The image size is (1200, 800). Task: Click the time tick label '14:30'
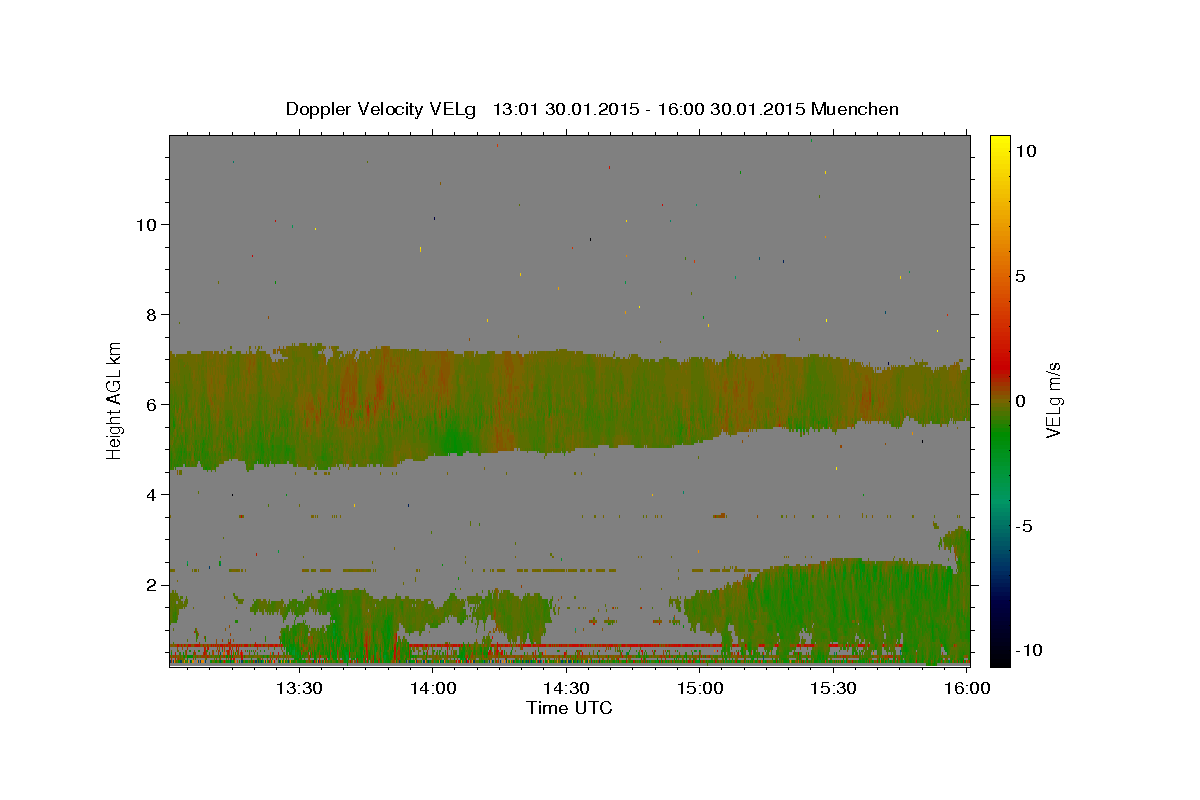click(566, 688)
